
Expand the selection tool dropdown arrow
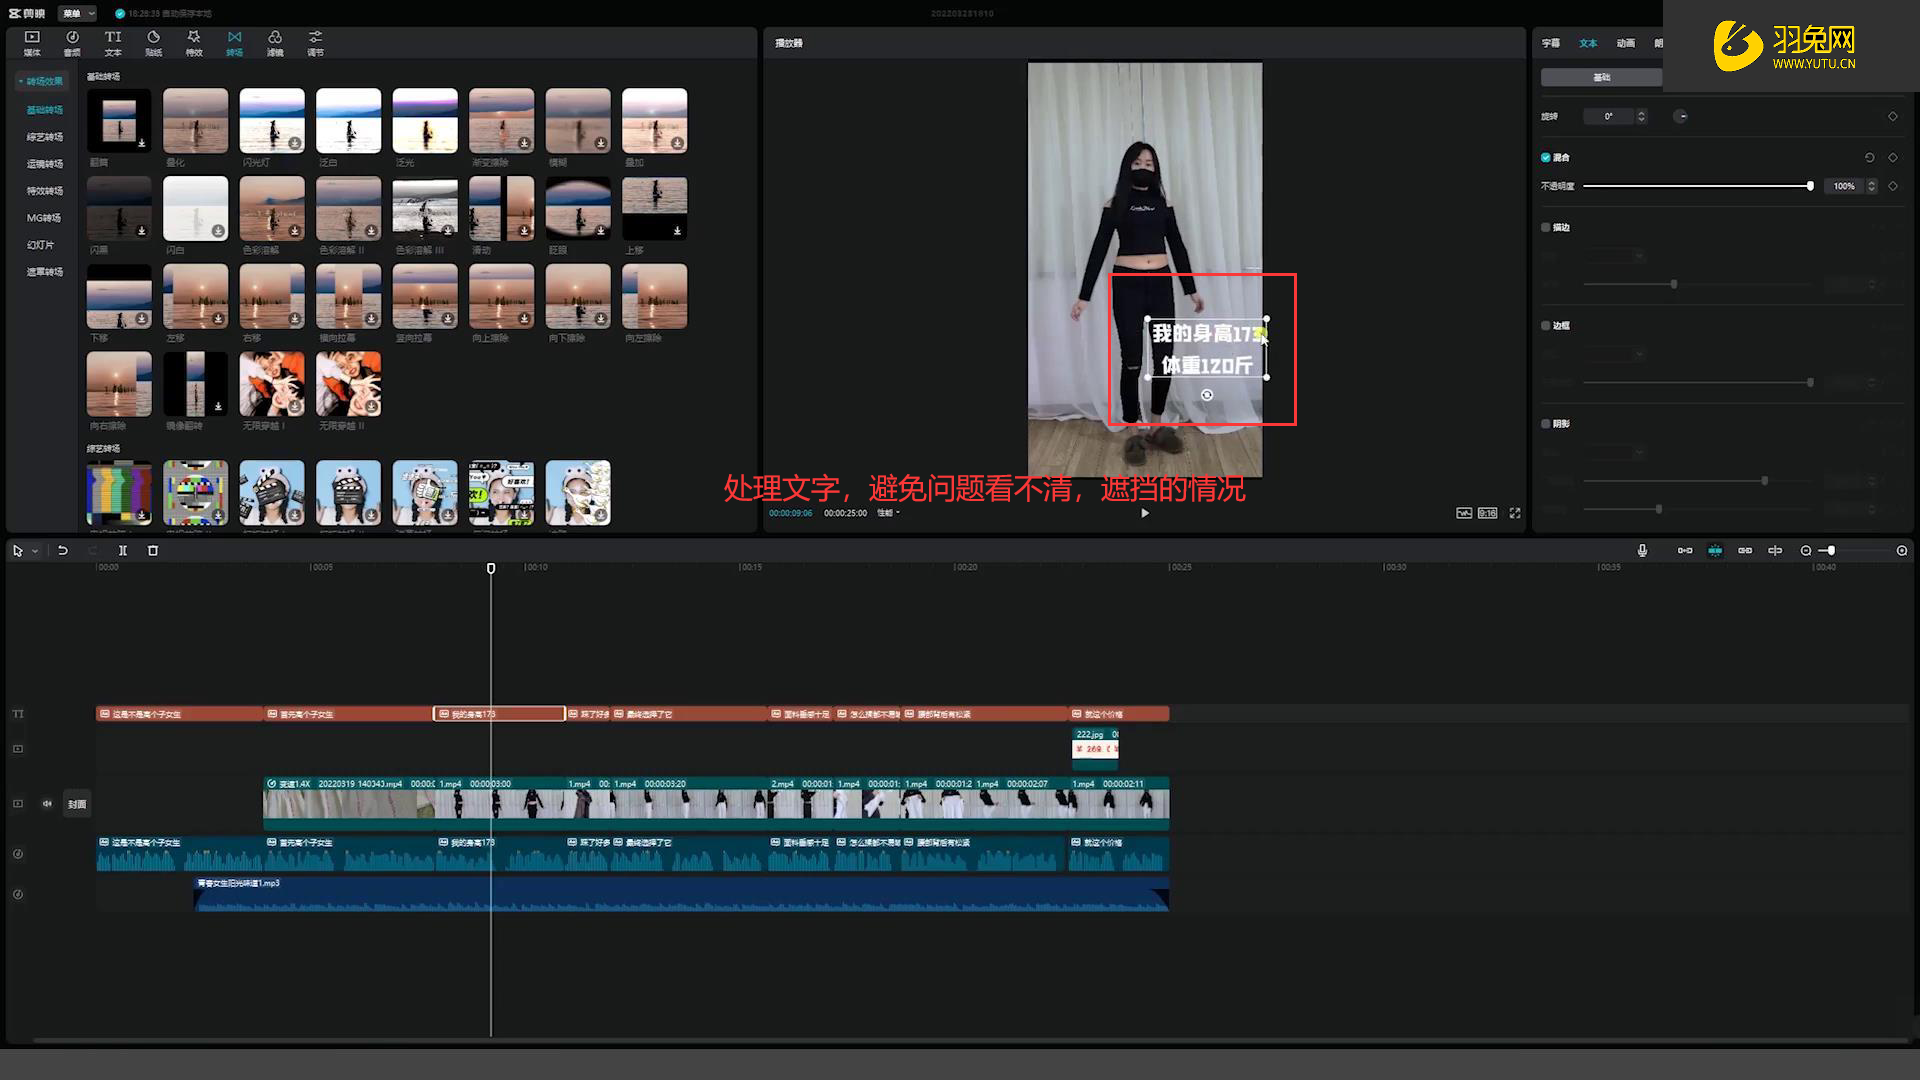tap(35, 551)
